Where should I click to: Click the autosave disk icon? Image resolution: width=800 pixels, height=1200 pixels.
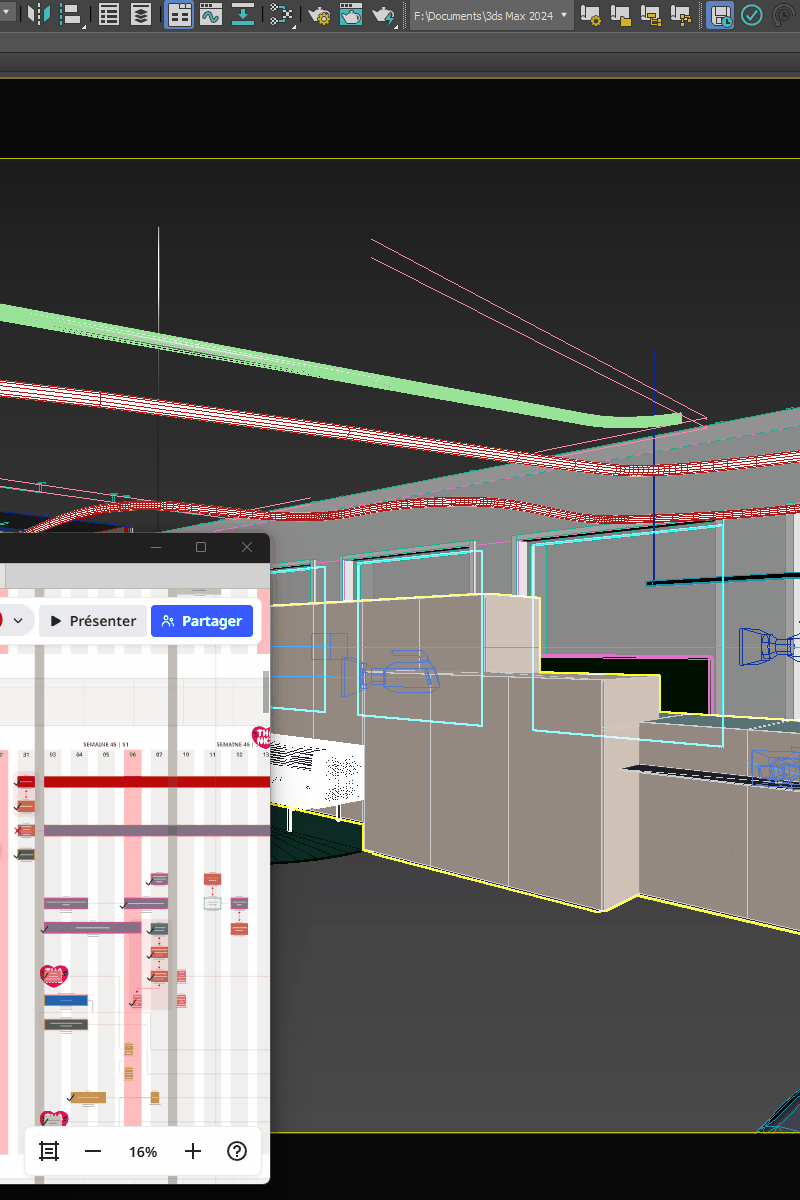[719, 15]
